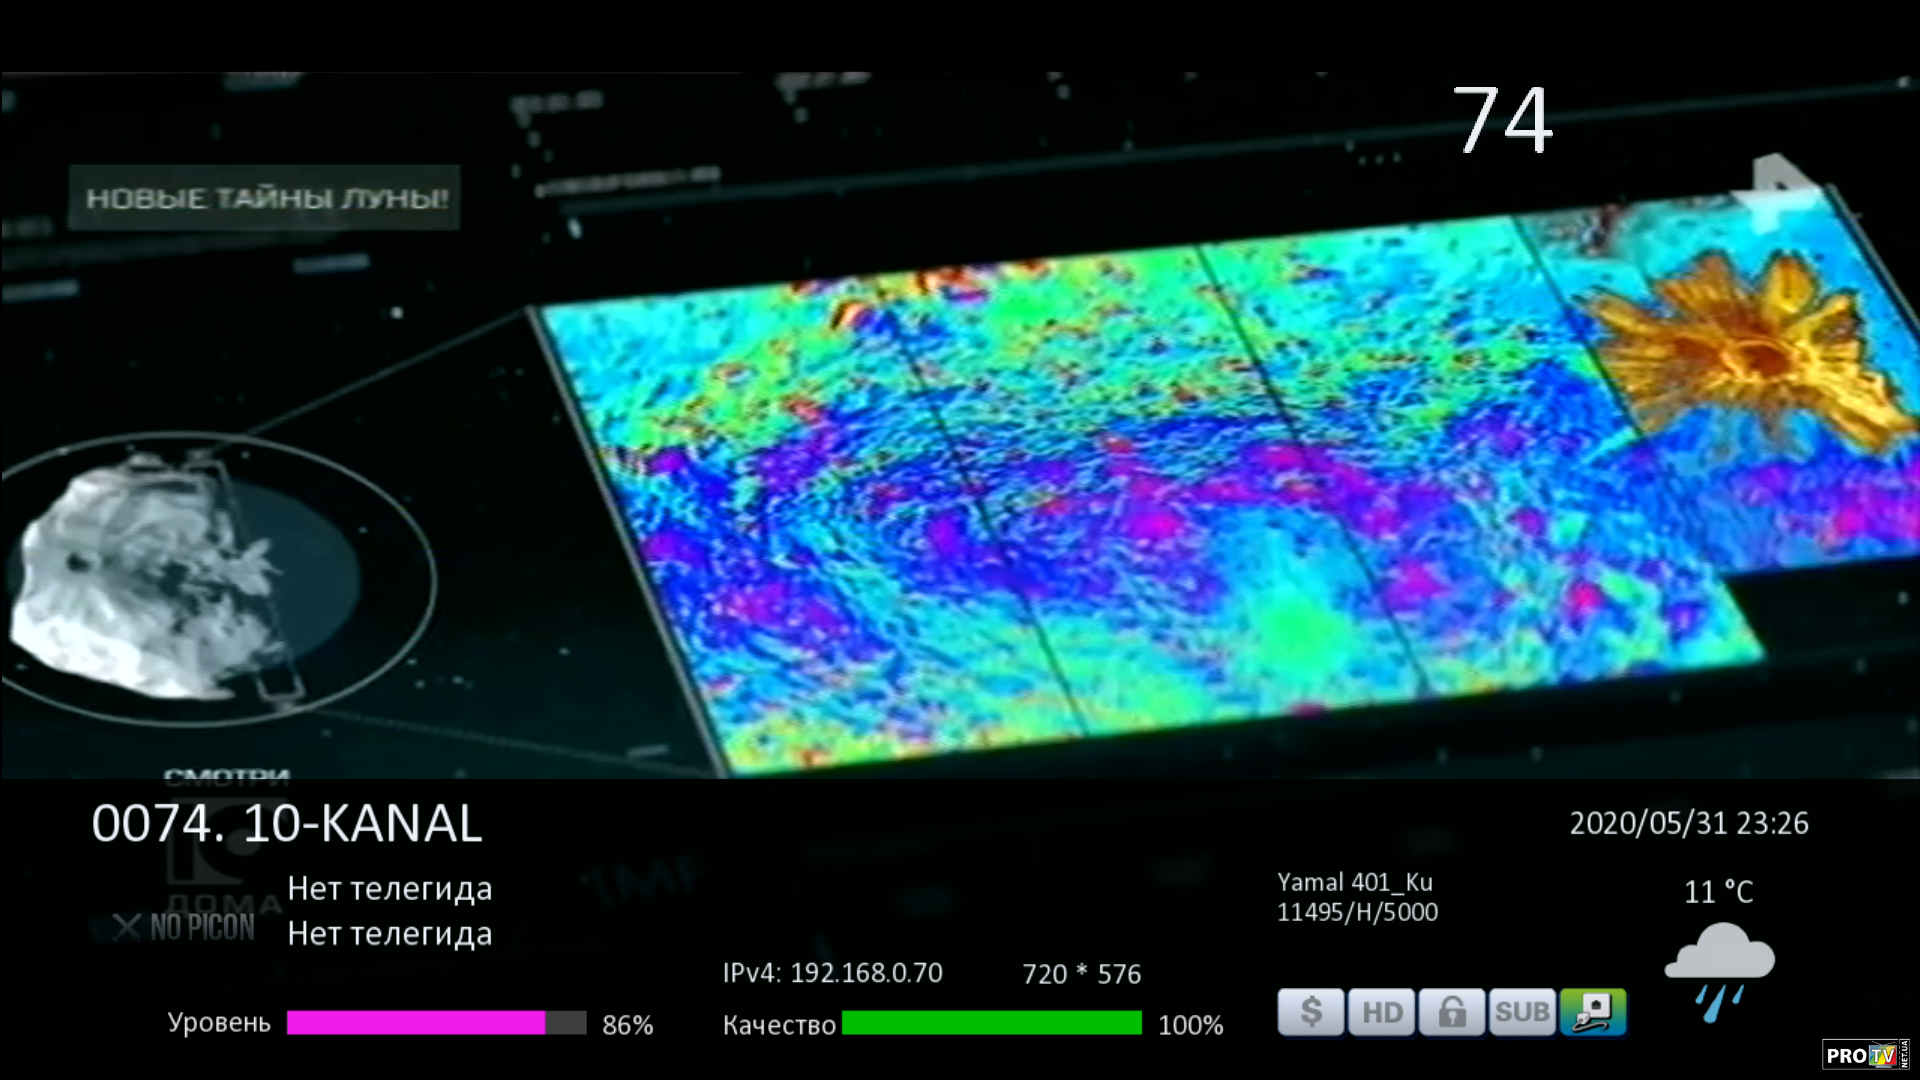Click the Yamal 401_Ku satellite name
This screenshot has width=1920, height=1080.
coord(1354,882)
